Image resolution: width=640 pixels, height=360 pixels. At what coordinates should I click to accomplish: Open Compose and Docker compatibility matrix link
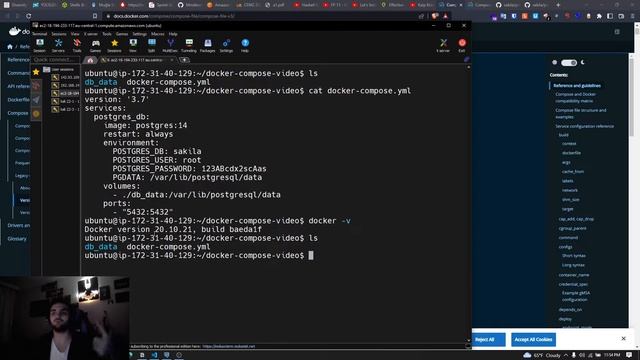click(575, 98)
